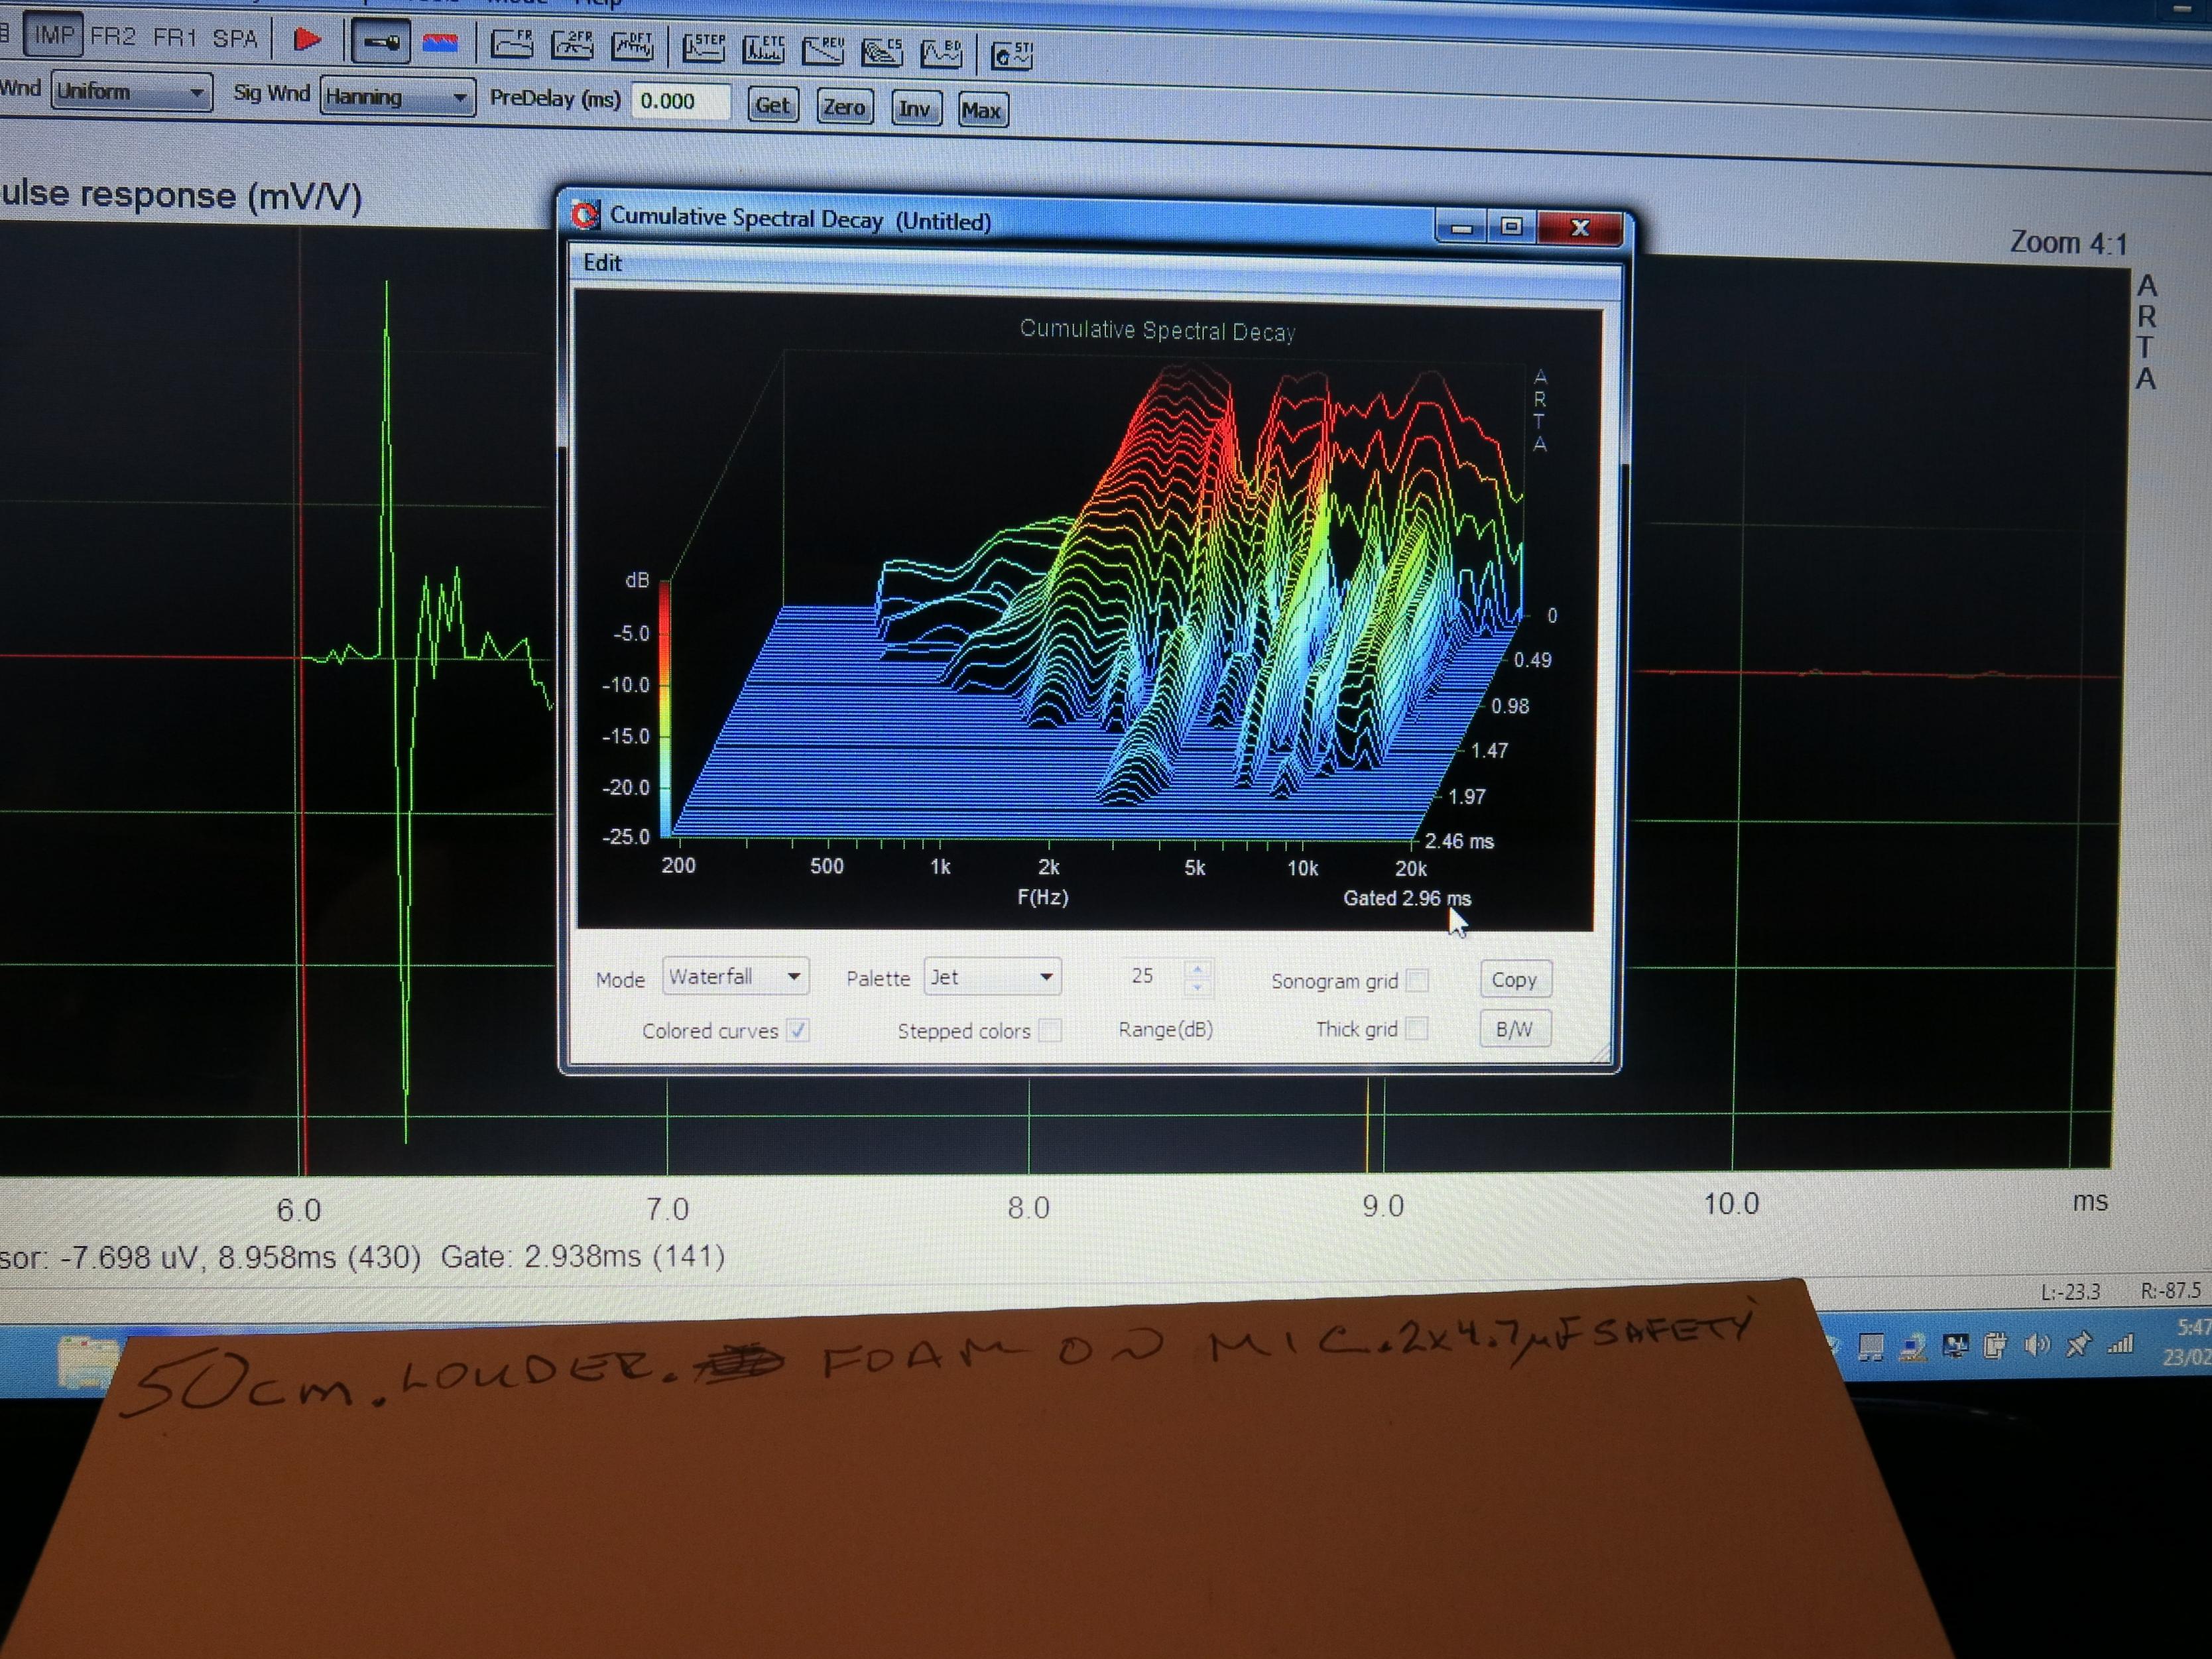Click the 'R:-87.5' level status entry
Screen dimensions: 2212x1659
tap(2170, 1291)
